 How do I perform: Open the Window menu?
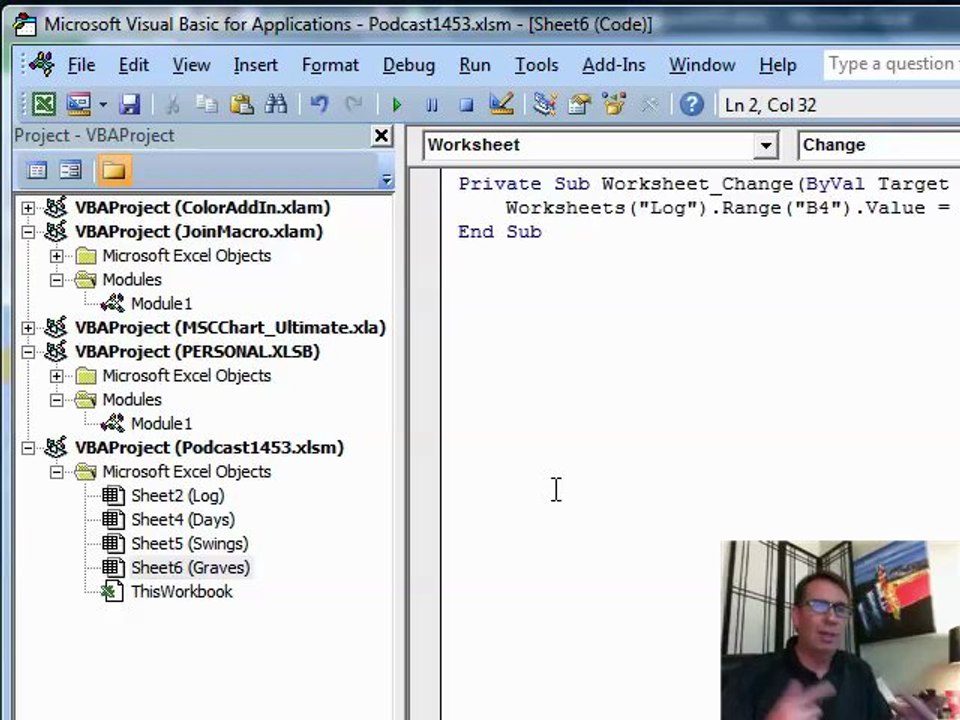[702, 65]
